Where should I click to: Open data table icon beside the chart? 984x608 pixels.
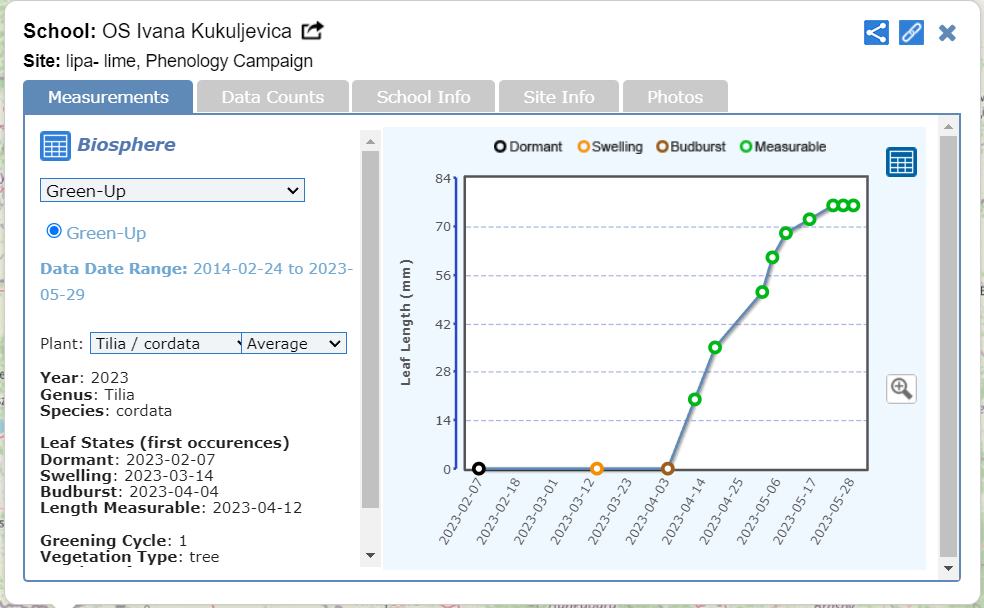[901, 162]
